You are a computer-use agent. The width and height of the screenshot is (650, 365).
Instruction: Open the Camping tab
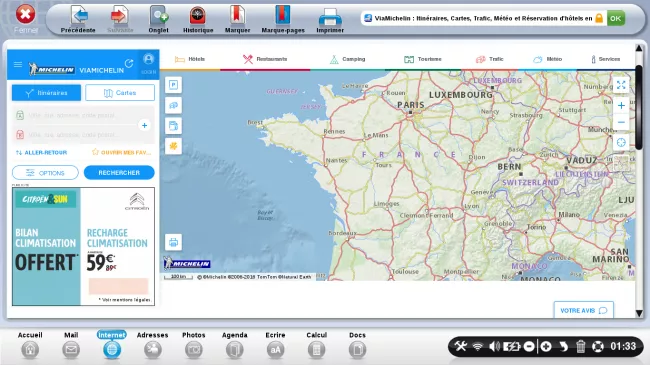tap(347, 59)
